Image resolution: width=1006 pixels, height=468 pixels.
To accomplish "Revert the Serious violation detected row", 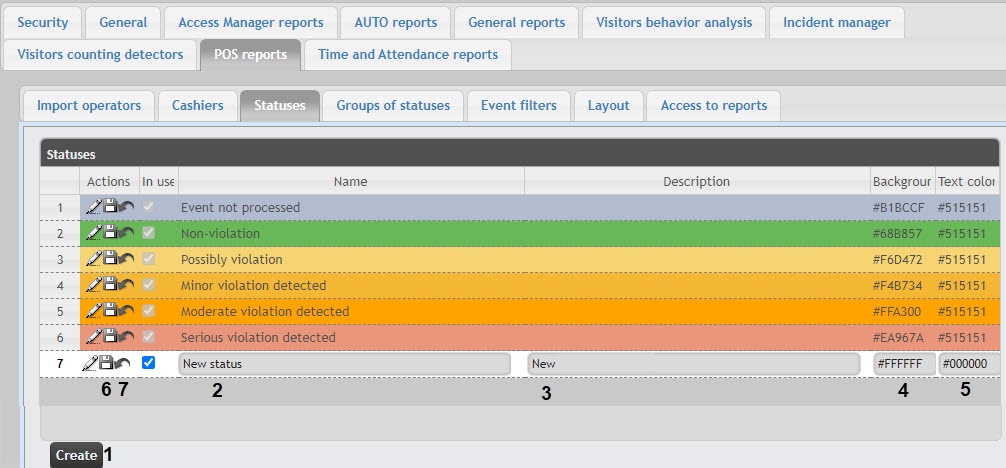I will tap(126, 337).
